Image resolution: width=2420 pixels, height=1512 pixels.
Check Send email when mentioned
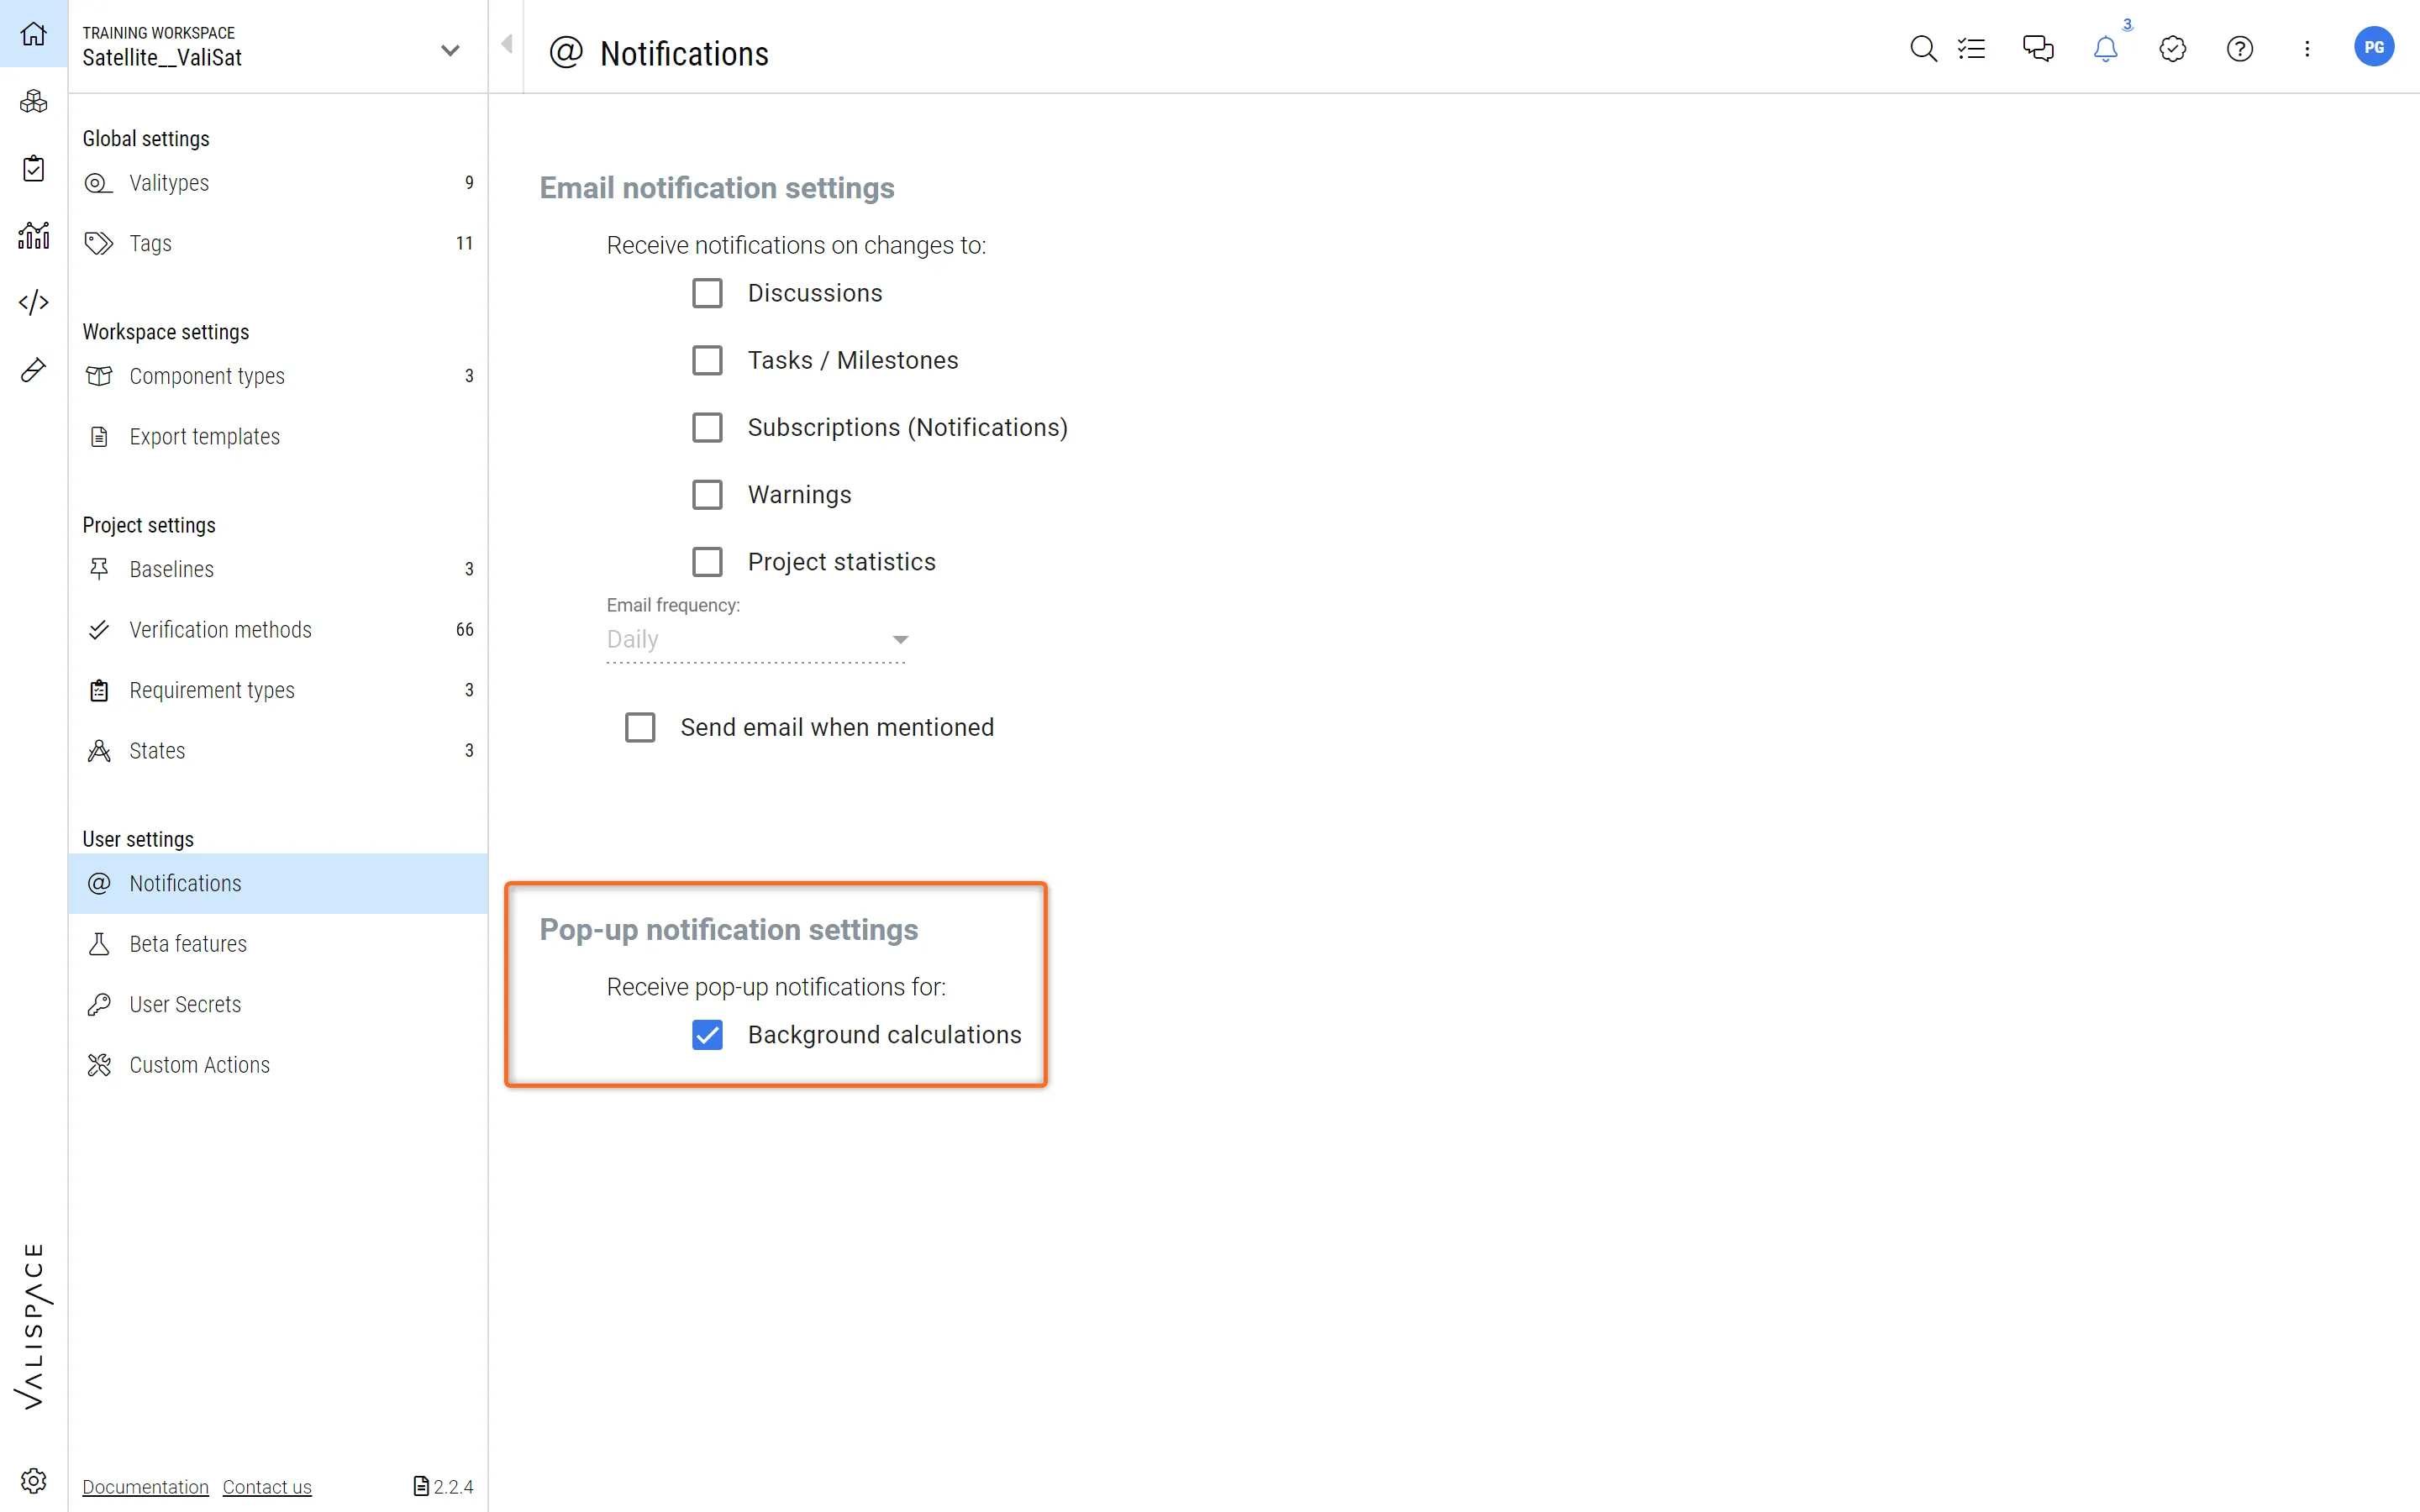pos(640,727)
